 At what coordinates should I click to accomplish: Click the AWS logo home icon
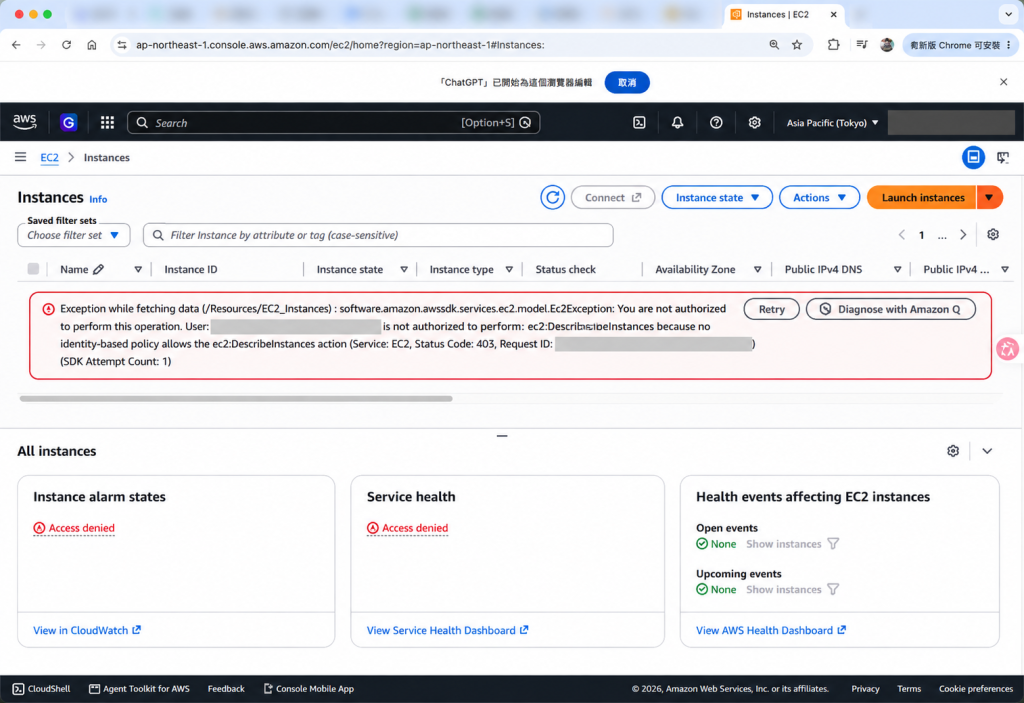coord(25,122)
